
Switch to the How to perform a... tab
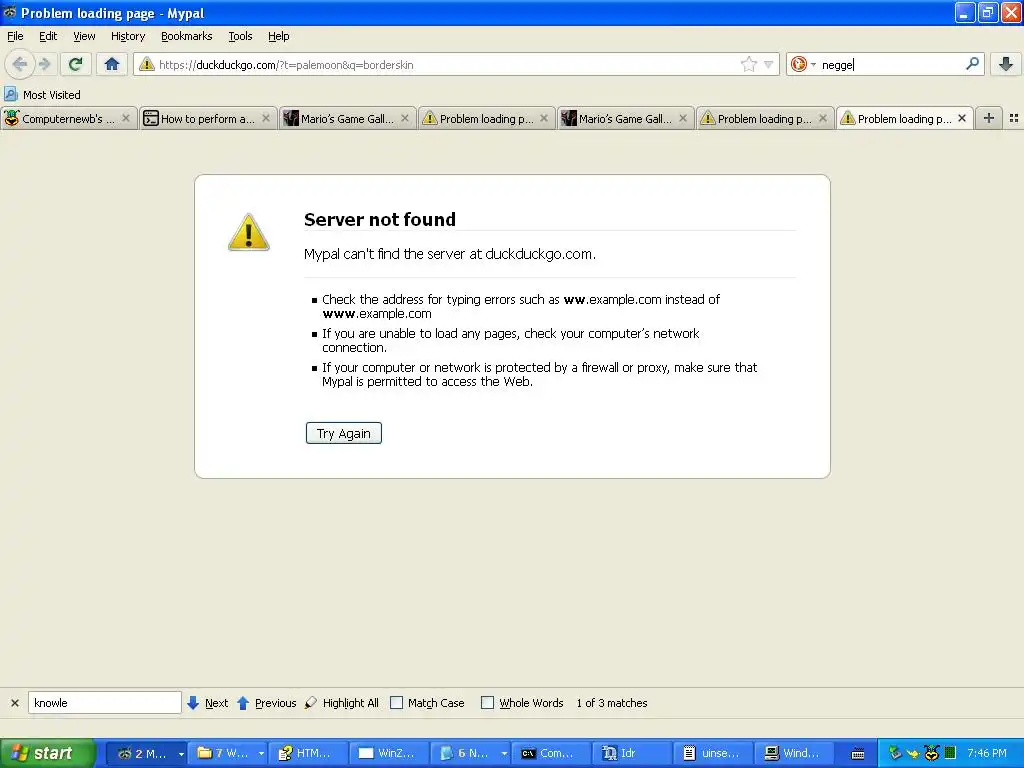point(207,118)
